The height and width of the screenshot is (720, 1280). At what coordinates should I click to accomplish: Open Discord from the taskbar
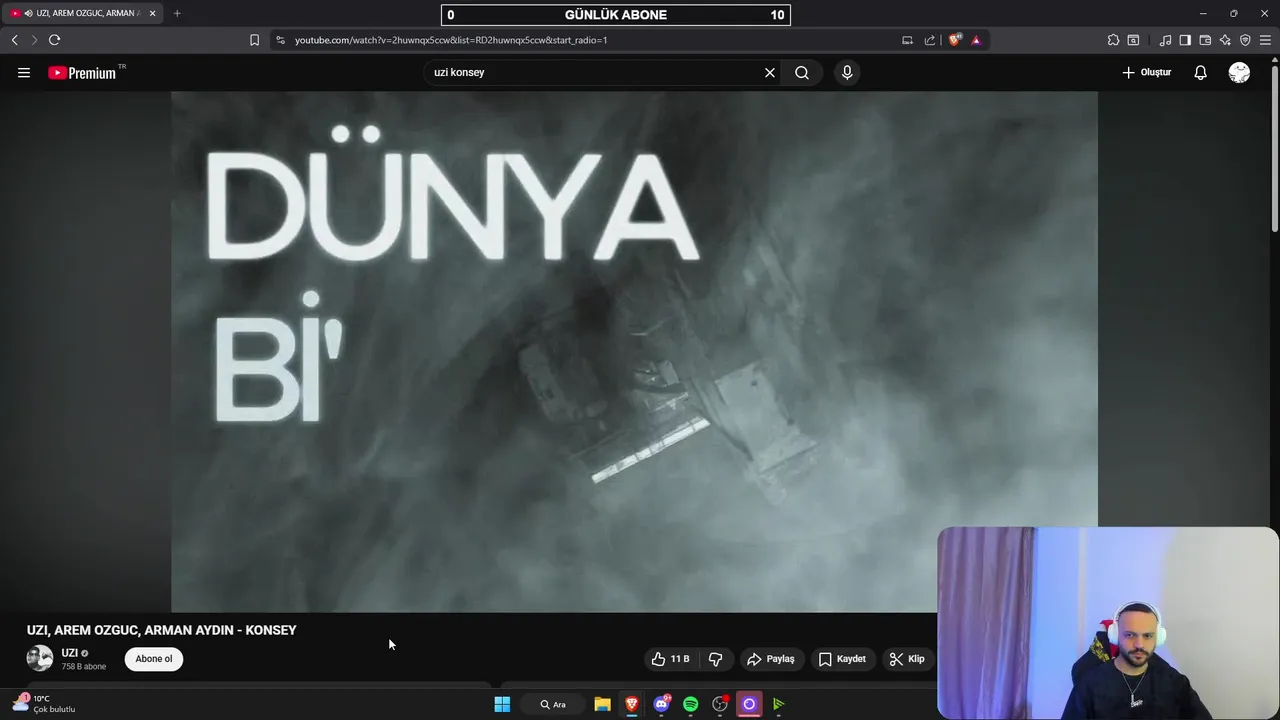pyautogui.click(x=661, y=704)
